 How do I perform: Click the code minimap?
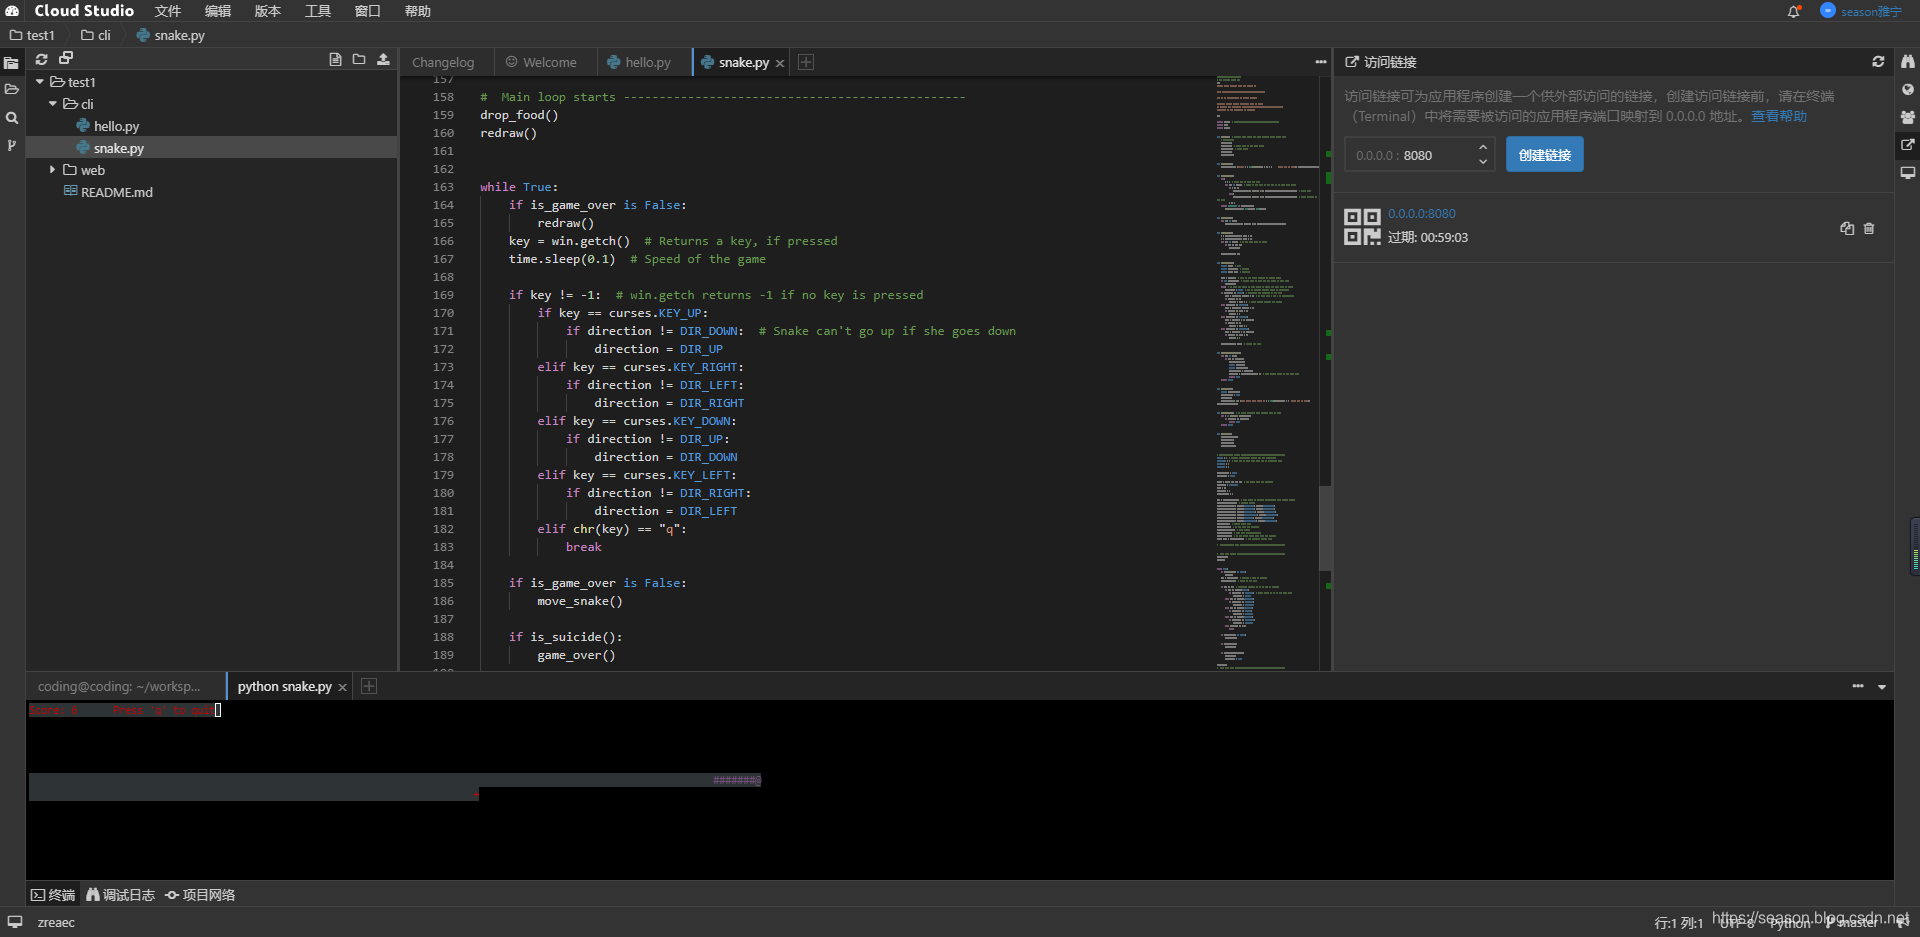1267,372
